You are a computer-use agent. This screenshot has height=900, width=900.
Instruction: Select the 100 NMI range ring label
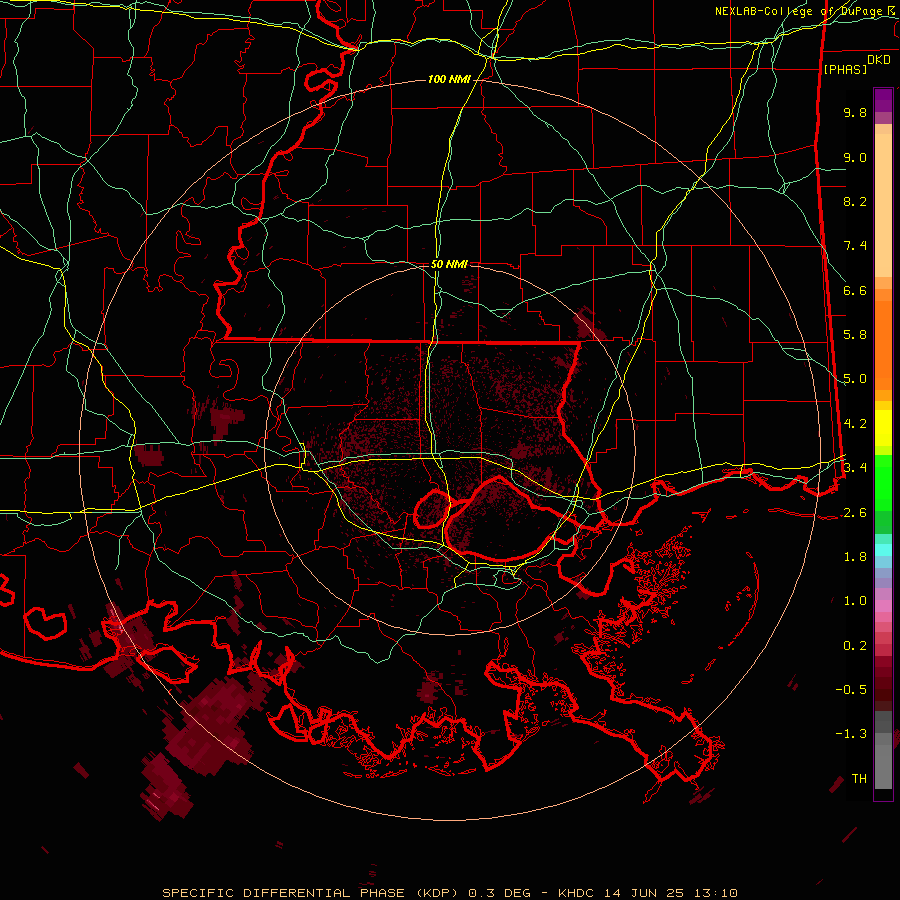[449, 79]
